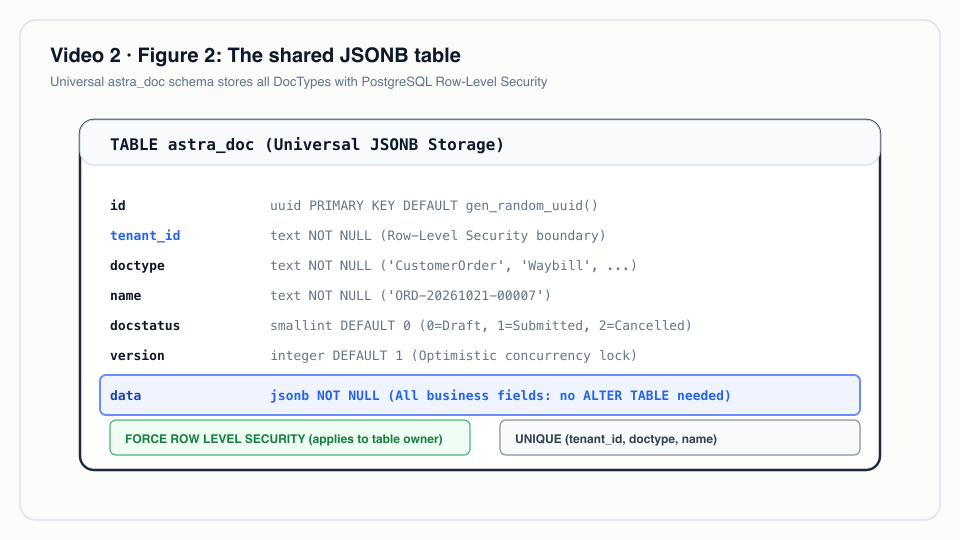Select the 'id' column name
This screenshot has width=960, height=540.
[118, 205]
